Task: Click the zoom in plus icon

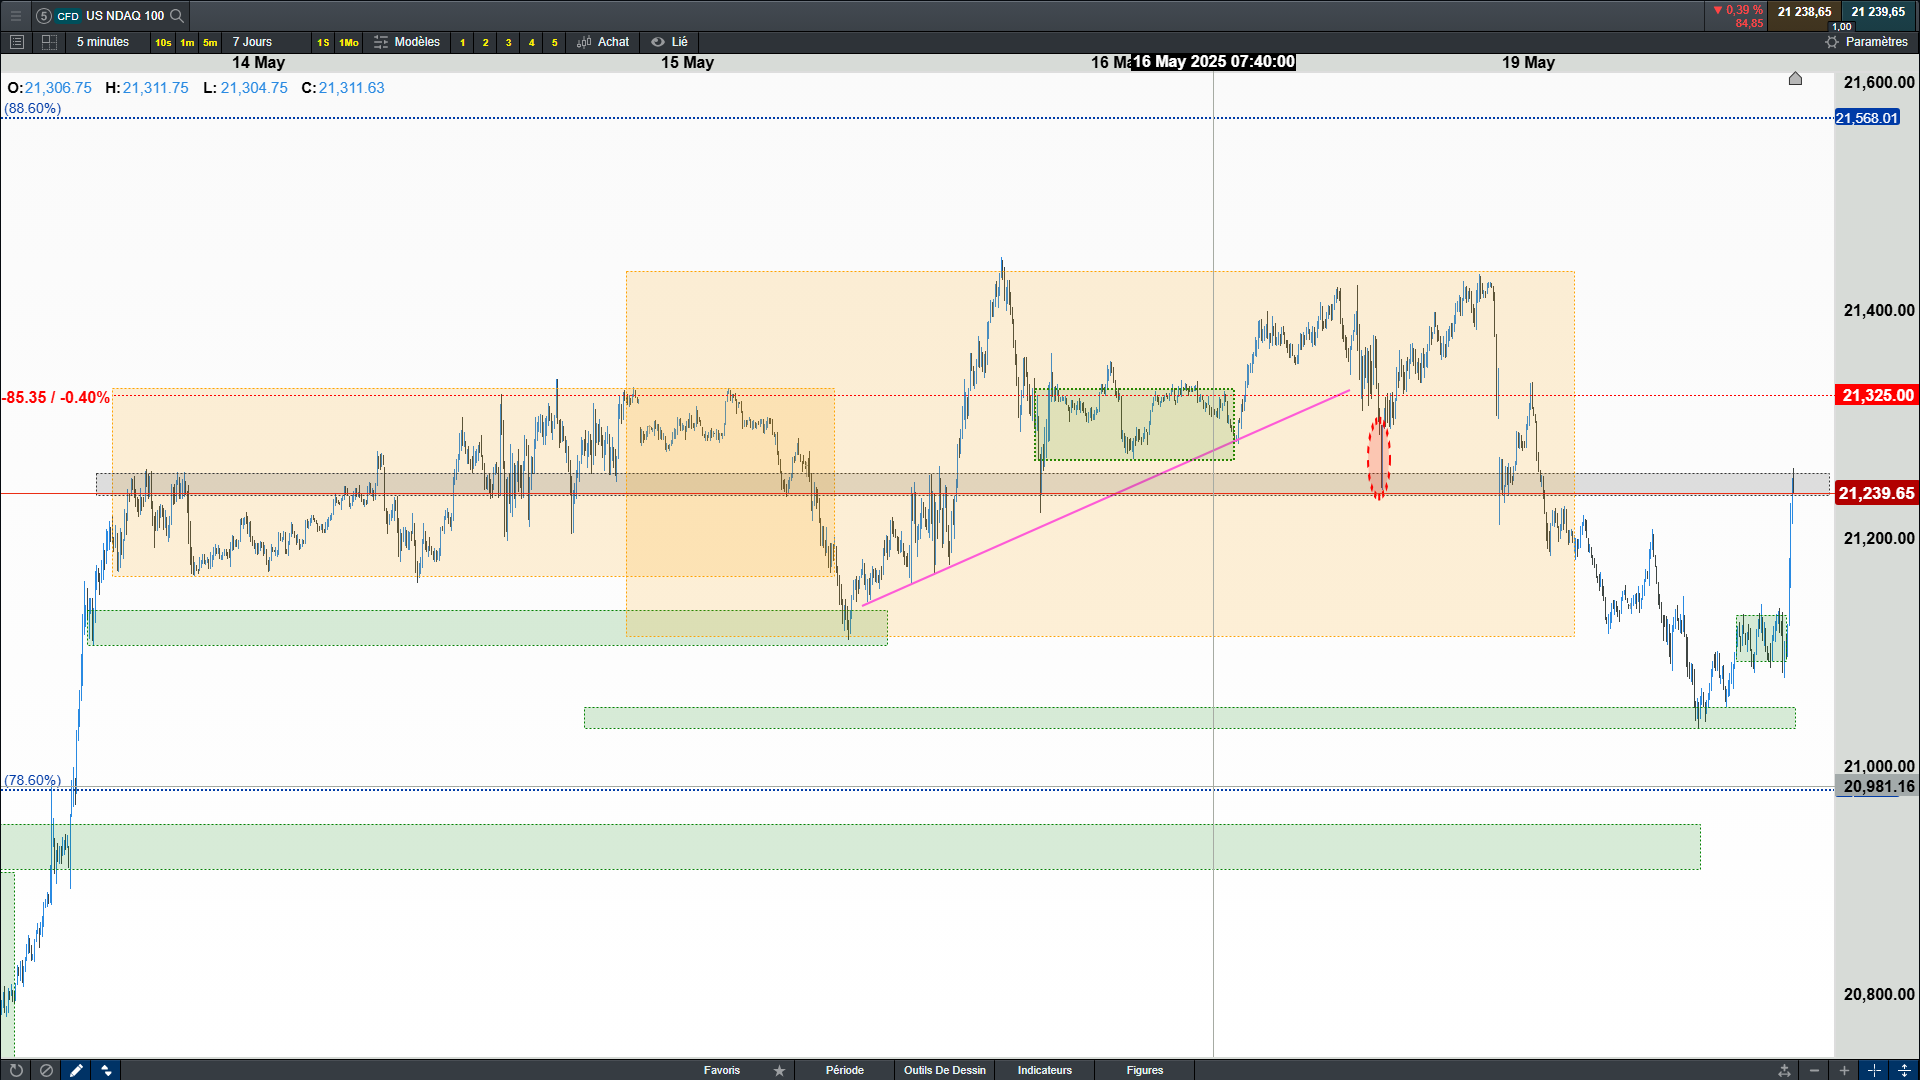Action: 1844,1070
